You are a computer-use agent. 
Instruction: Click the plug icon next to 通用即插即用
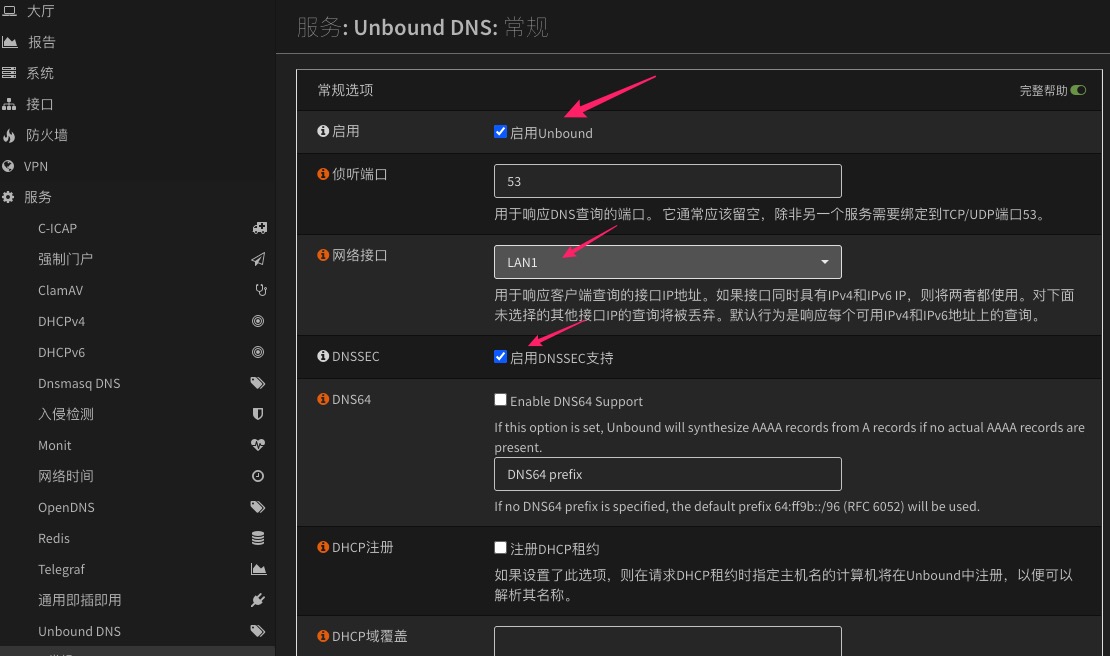click(x=258, y=600)
